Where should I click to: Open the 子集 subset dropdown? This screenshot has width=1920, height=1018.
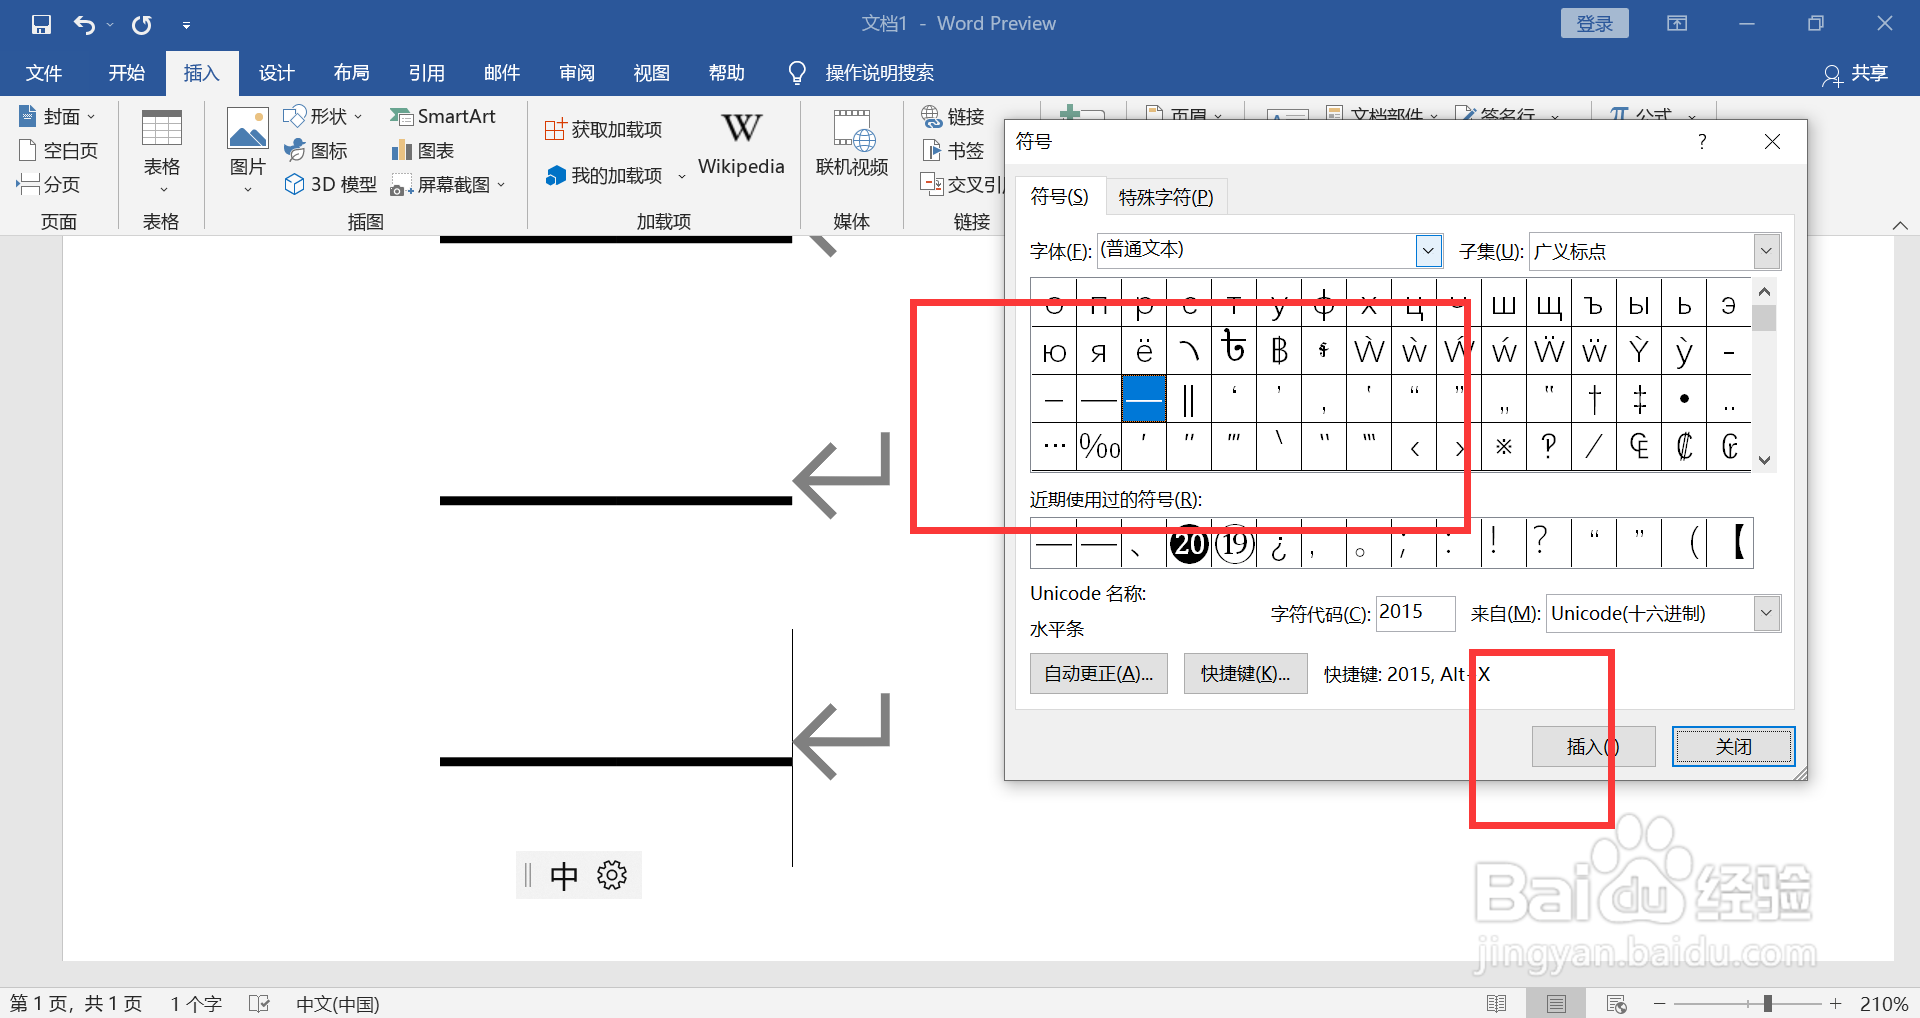coord(1767,251)
